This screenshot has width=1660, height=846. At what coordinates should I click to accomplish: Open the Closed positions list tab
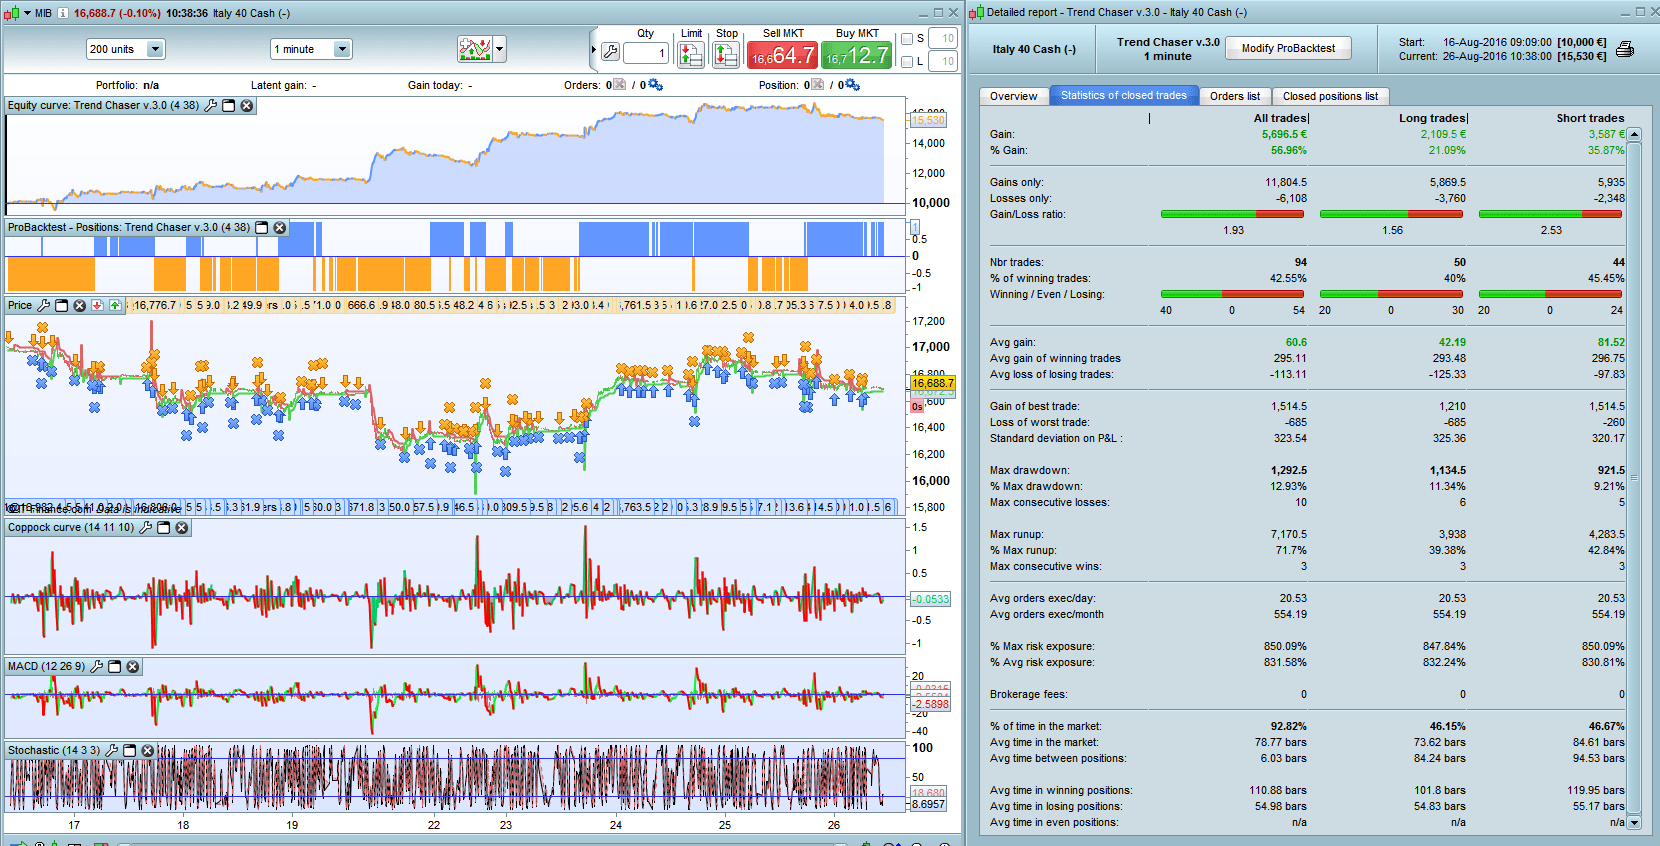coord(1330,96)
